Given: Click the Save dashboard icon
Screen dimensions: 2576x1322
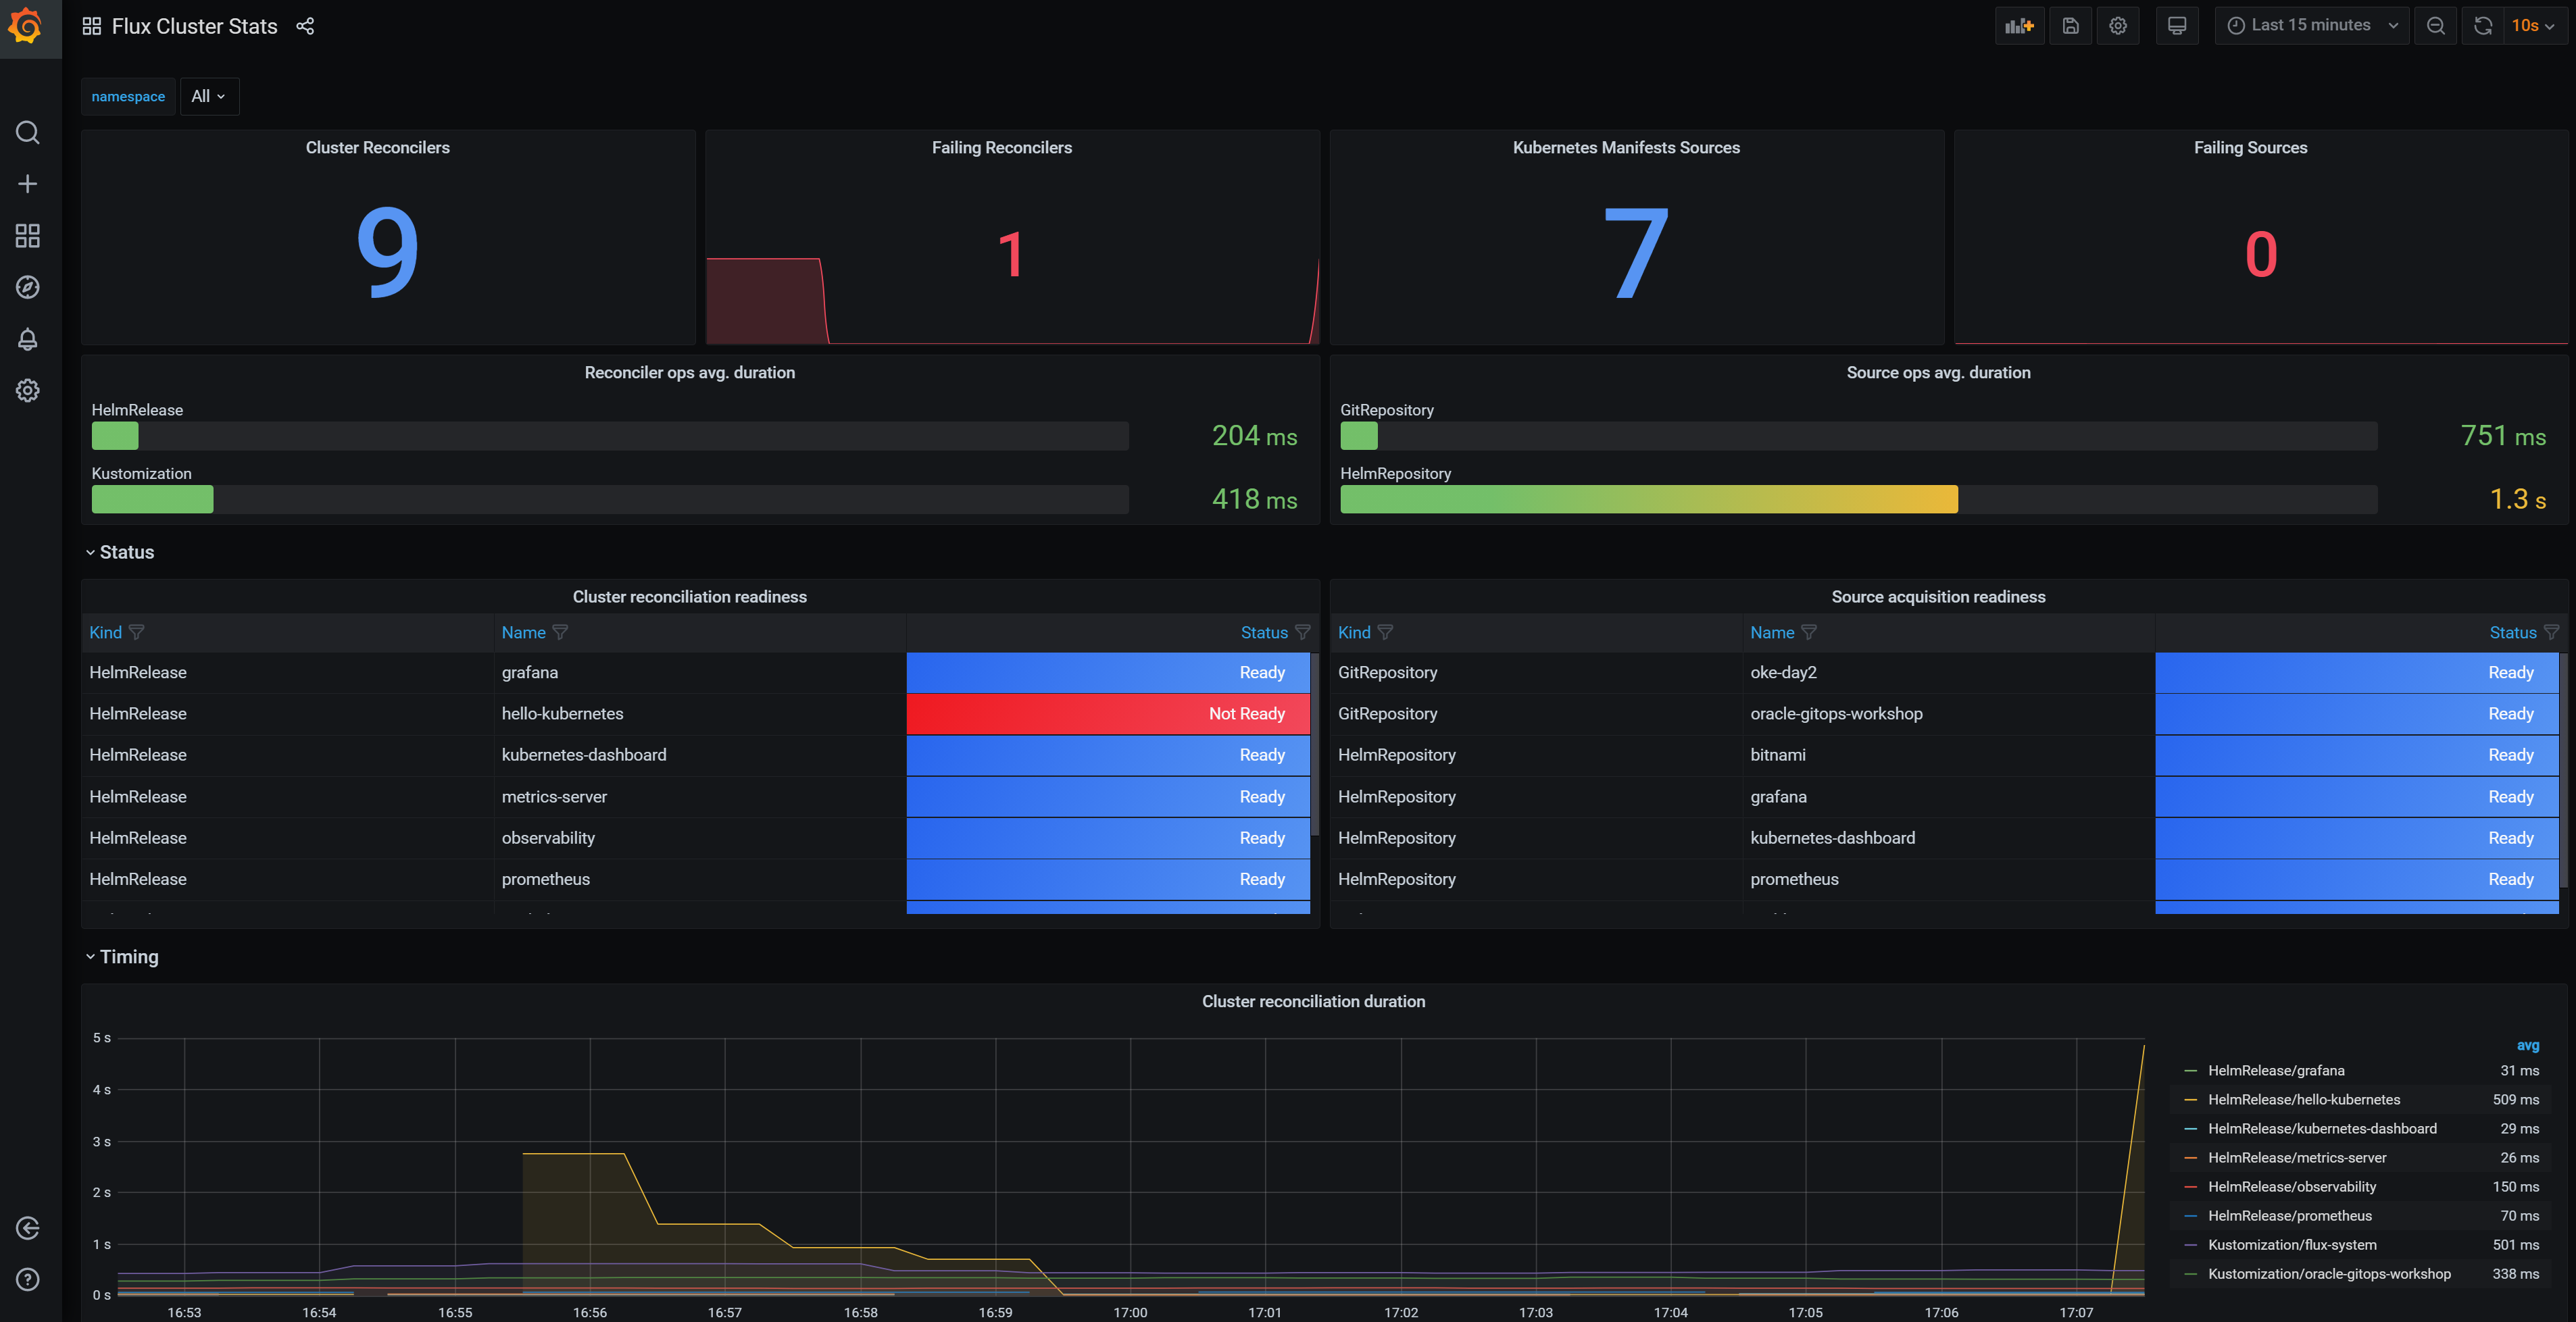Looking at the screenshot, I should click(2071, 26).
